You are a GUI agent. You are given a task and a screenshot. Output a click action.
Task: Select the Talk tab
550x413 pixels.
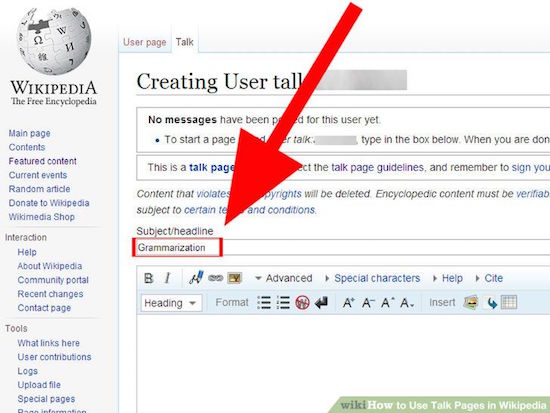pos(185,42)
